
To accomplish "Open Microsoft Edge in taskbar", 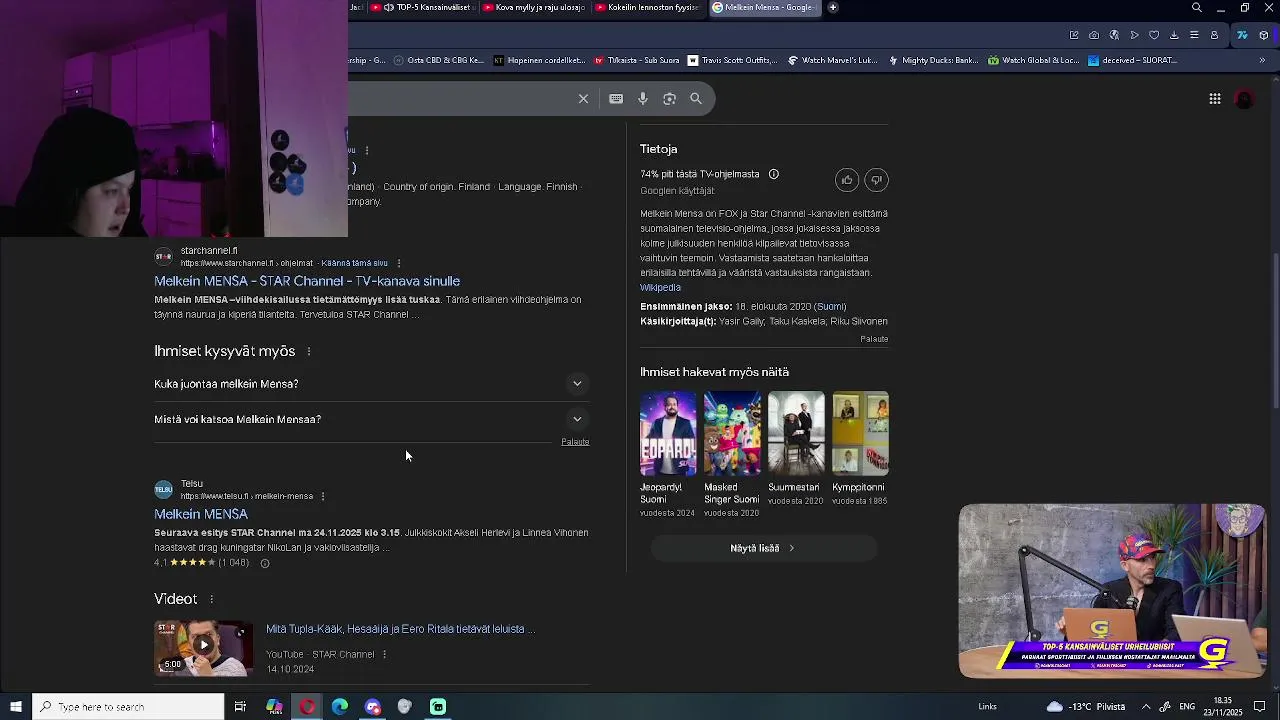I will click(340, 707).
